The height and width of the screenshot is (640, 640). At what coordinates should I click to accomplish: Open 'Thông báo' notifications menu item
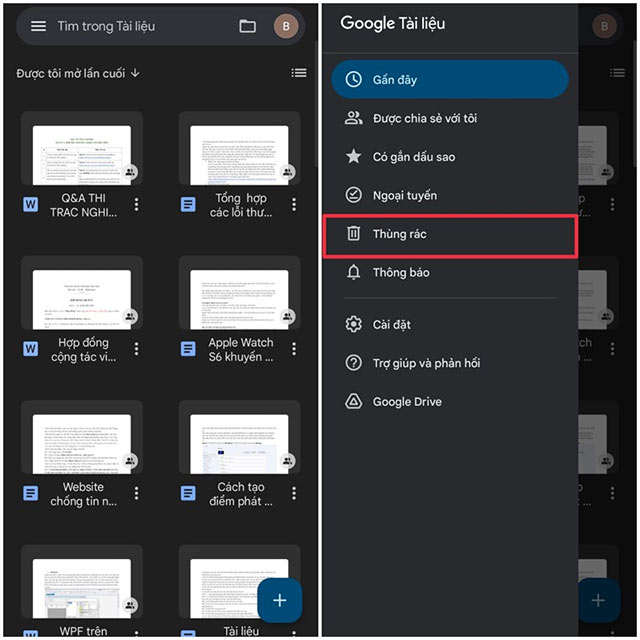pos(450,272)
